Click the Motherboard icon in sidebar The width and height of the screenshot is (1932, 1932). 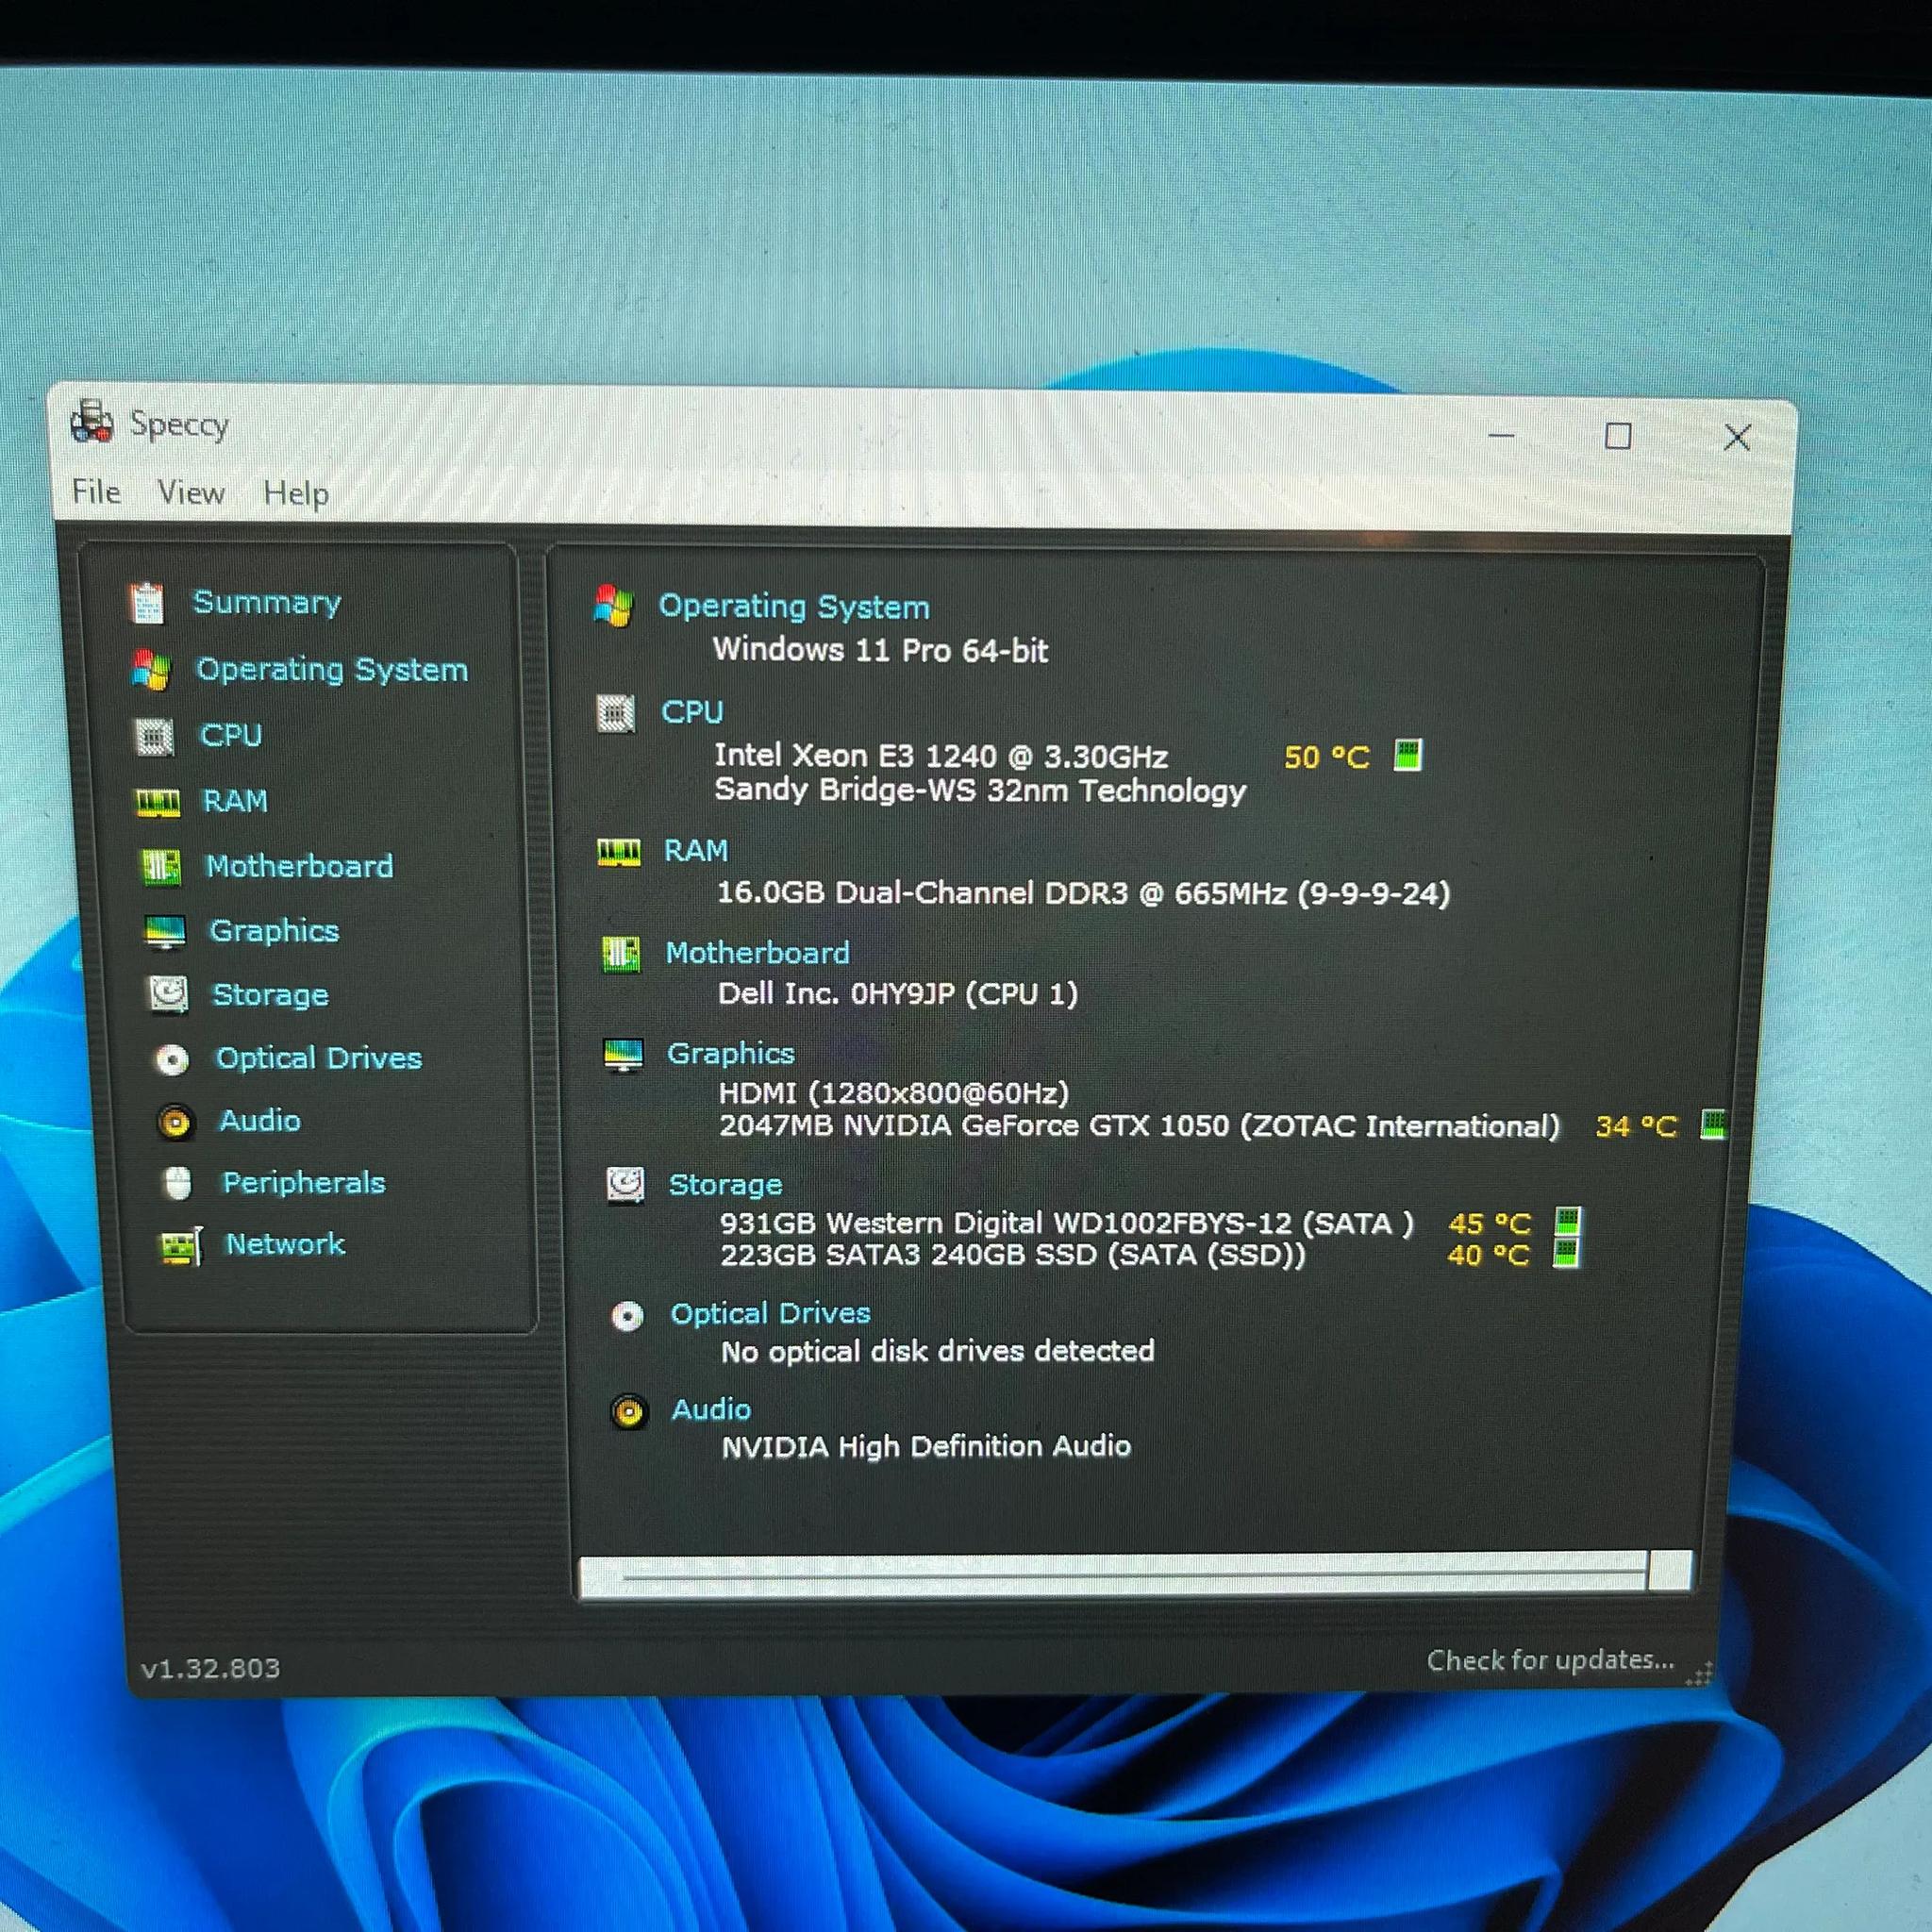pyautogui.click(x=161, y=867)
